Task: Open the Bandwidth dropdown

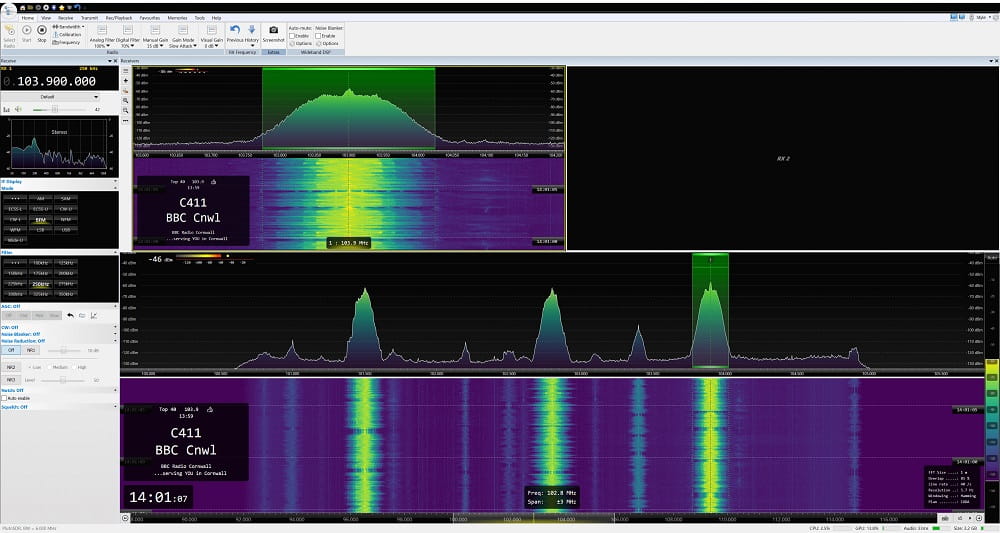Action: [72, 27]
